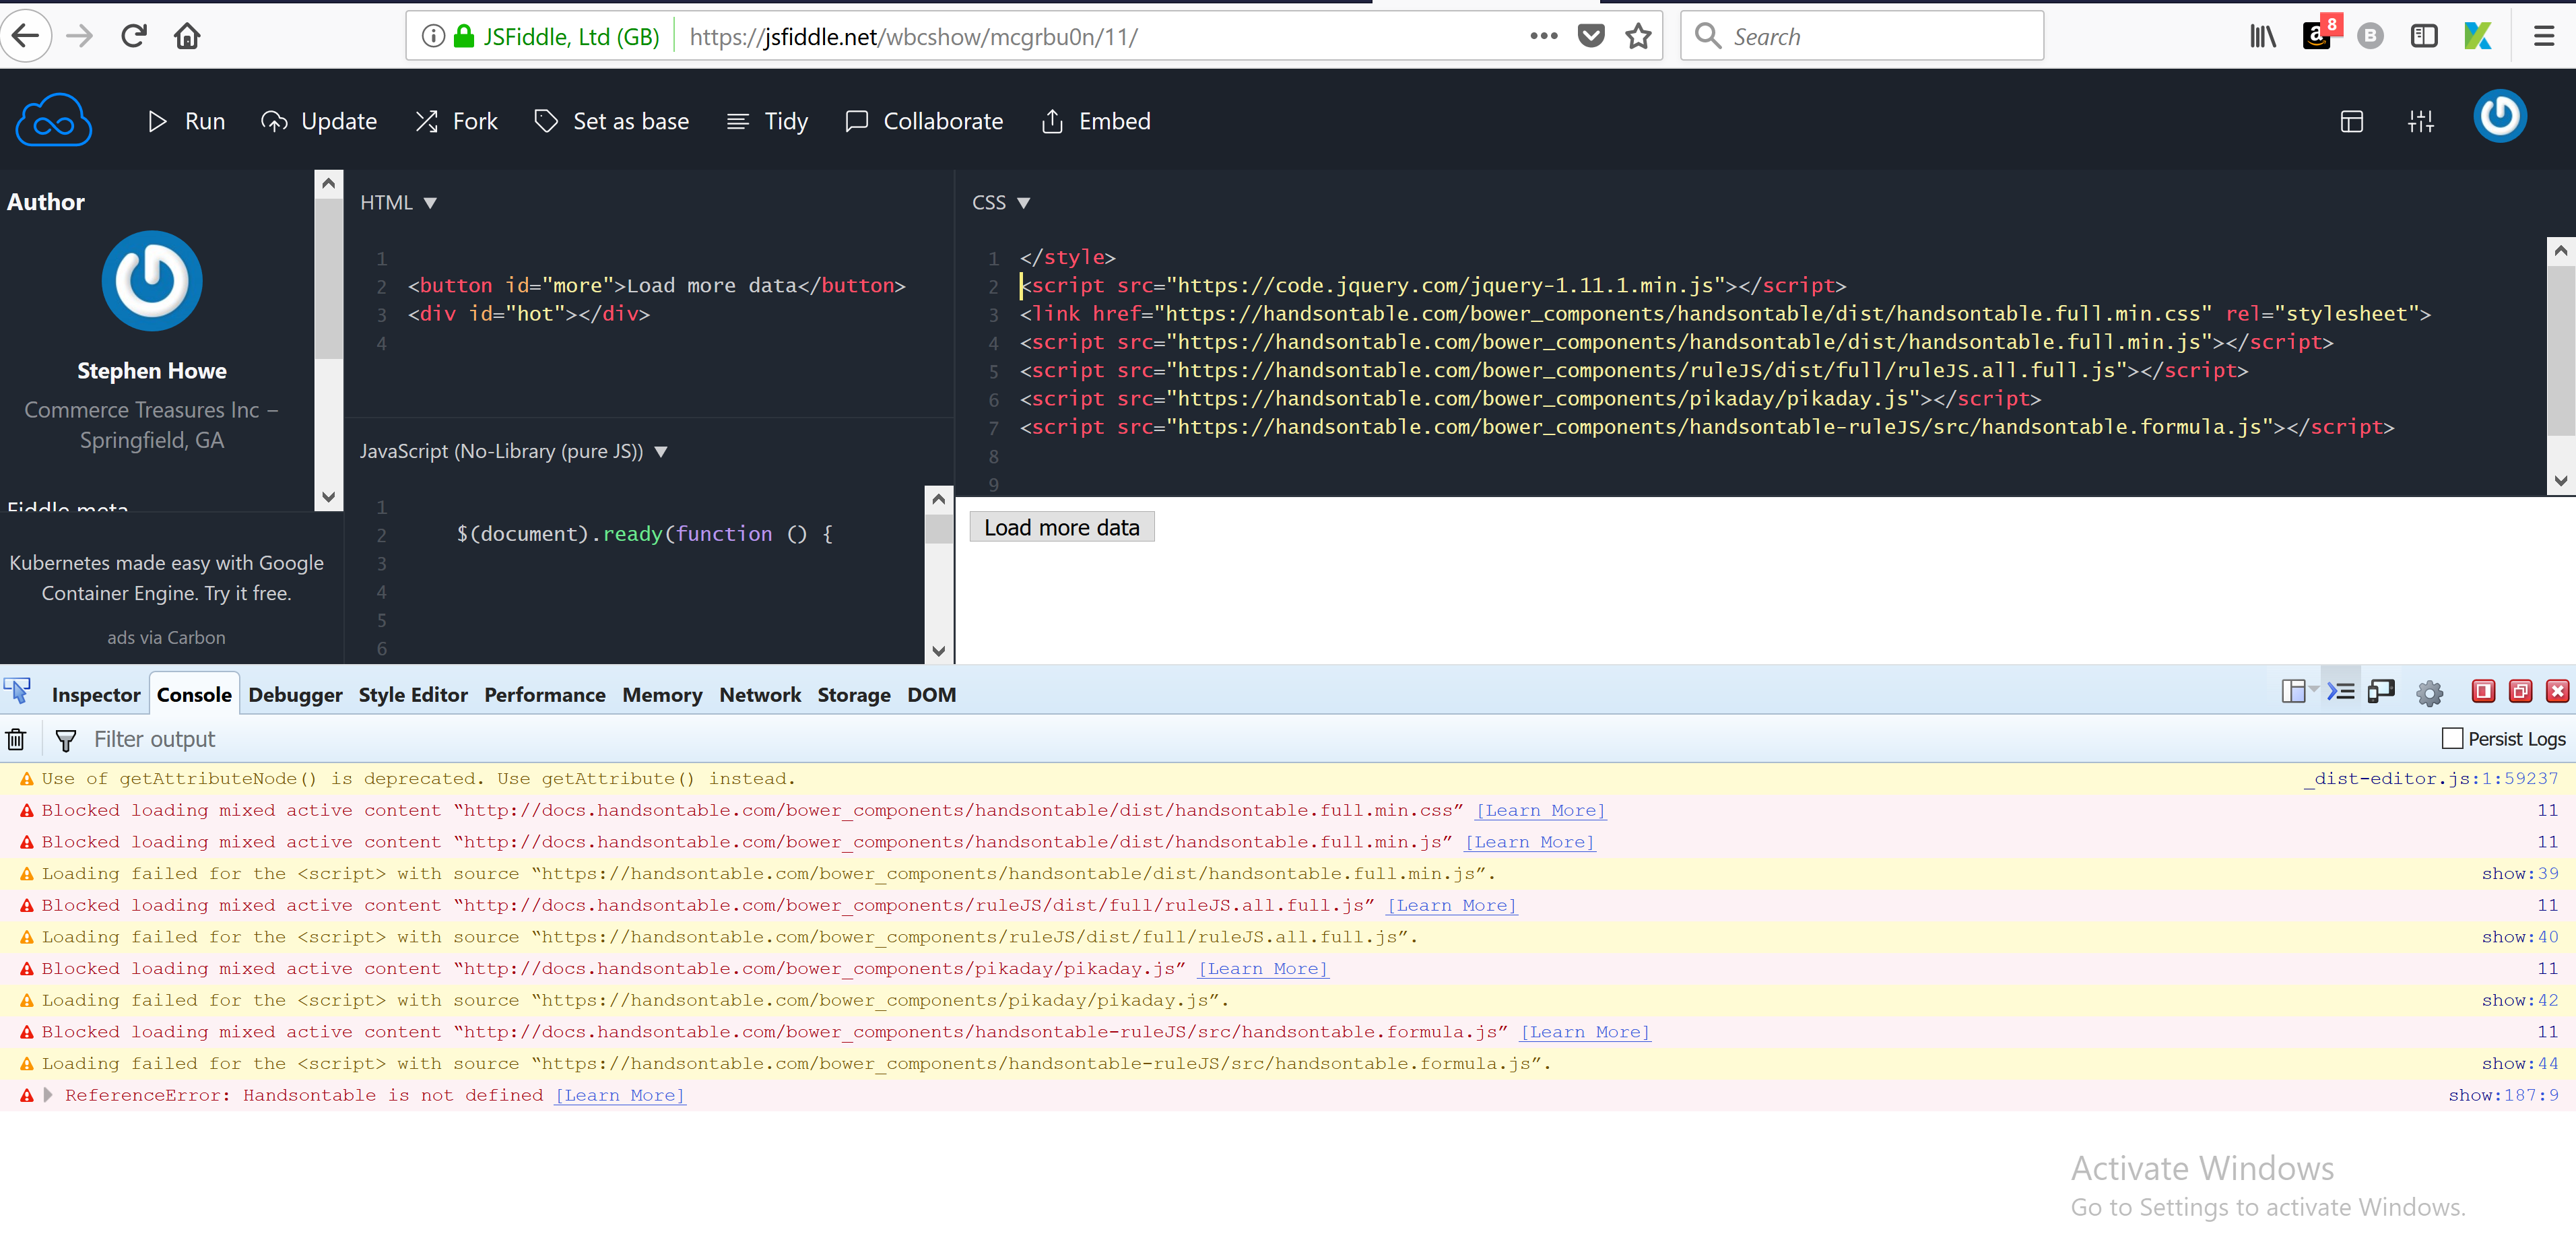Viewport: 2576px width, 1242px height.
Task: Click the Load more data button
Action: point(1062,527)
